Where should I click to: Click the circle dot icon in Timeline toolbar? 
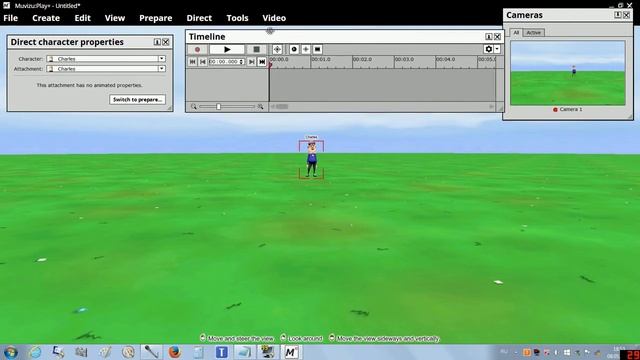tap(294, 49)
